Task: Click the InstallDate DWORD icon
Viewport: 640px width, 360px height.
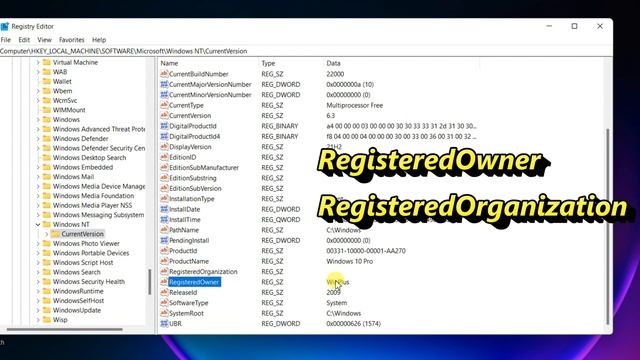Action: (164, 209)
